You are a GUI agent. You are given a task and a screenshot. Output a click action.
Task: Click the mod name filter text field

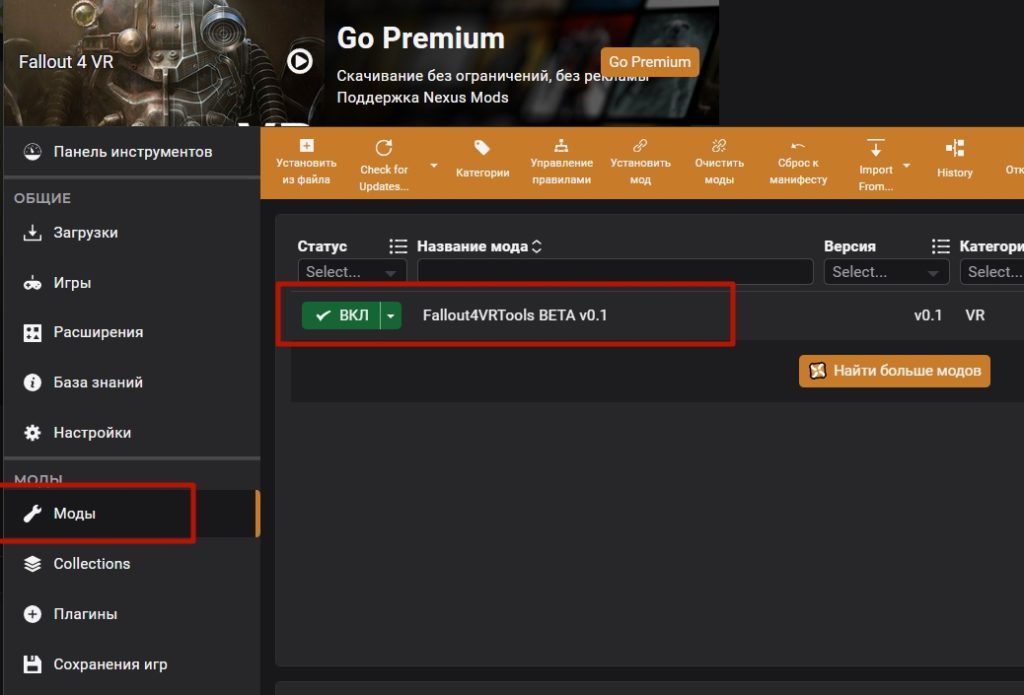pos(615,272)
